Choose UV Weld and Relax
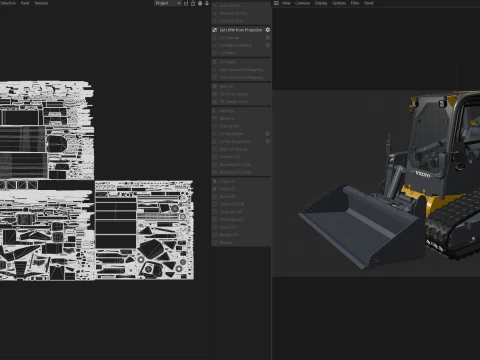This screenshot has width=480, height=360. [x=238, y=45]
